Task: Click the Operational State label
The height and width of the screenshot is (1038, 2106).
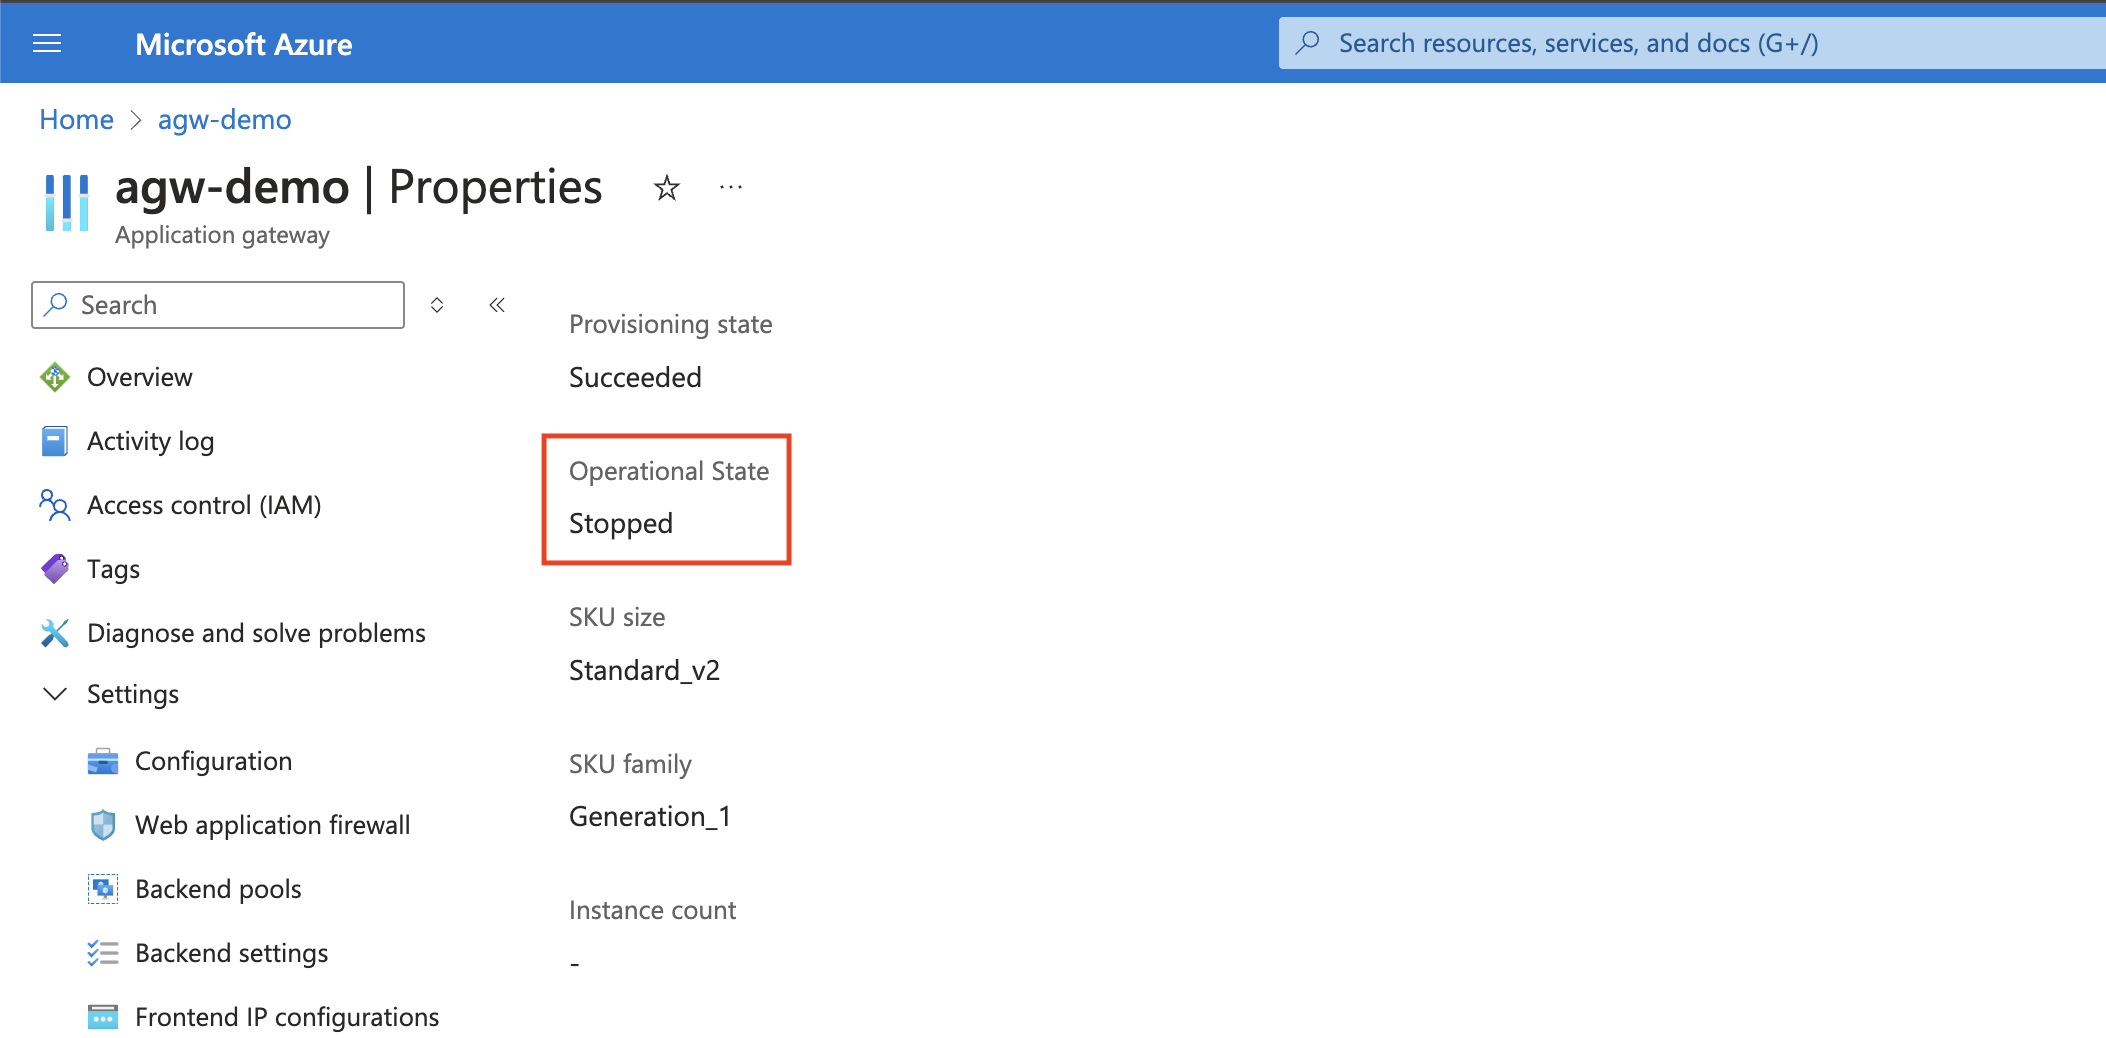Action: 669,471
